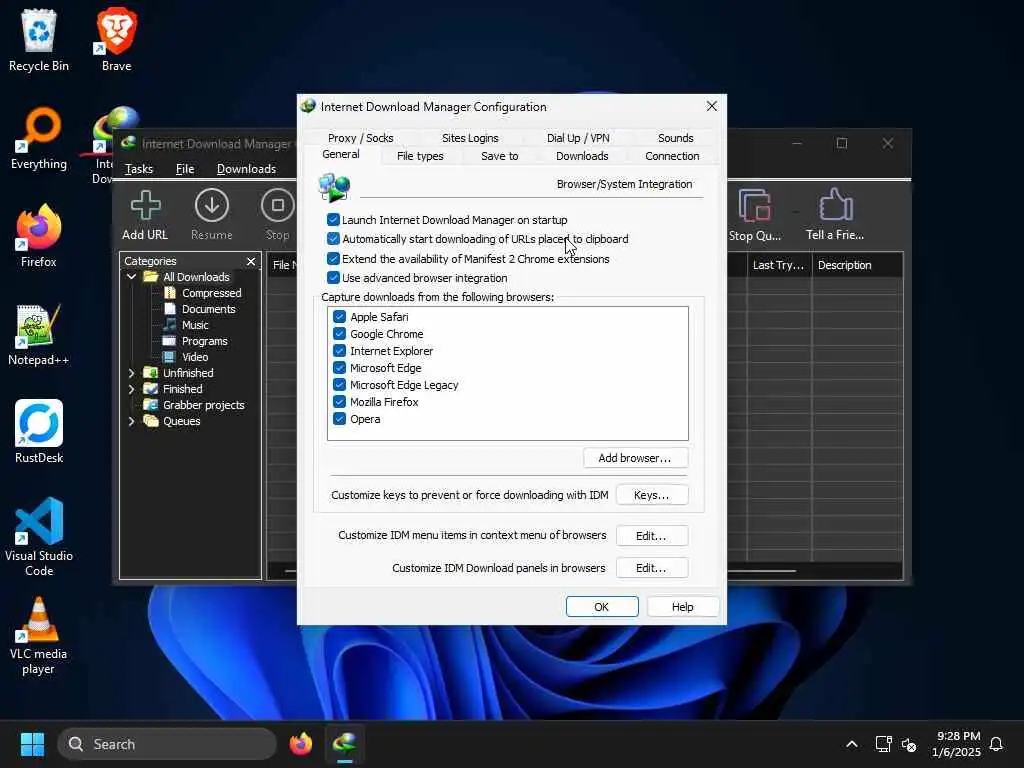Click the Help button in configuration
The width and height of the screenshot is (1024, 768).
(682, 607)
